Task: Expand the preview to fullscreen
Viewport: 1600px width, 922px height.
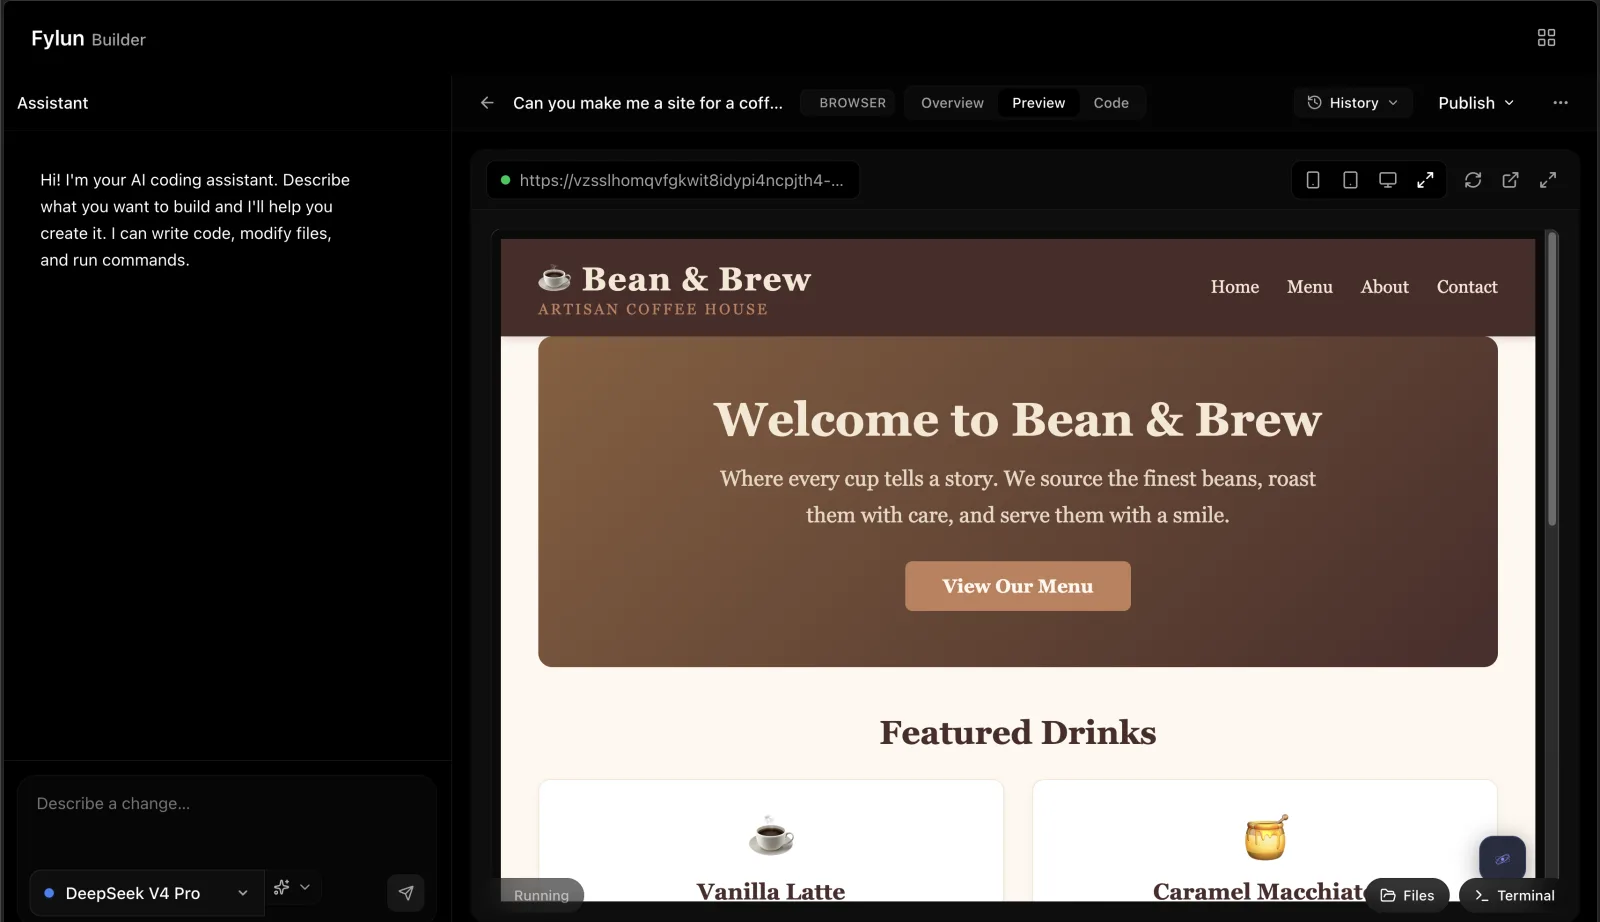Action: tap(1548, 180)
